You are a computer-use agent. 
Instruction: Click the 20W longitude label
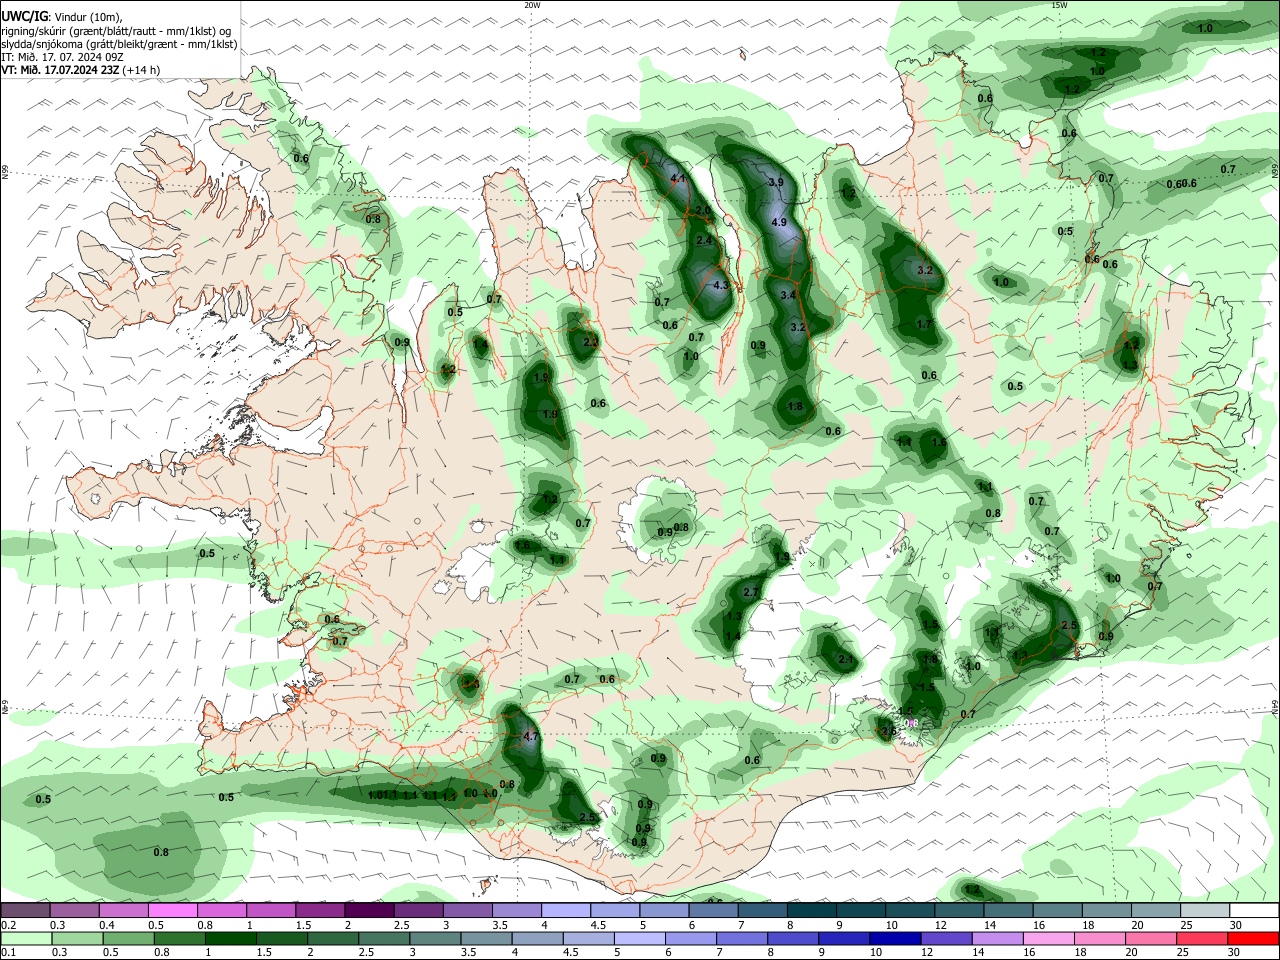[x=532, y=5]
